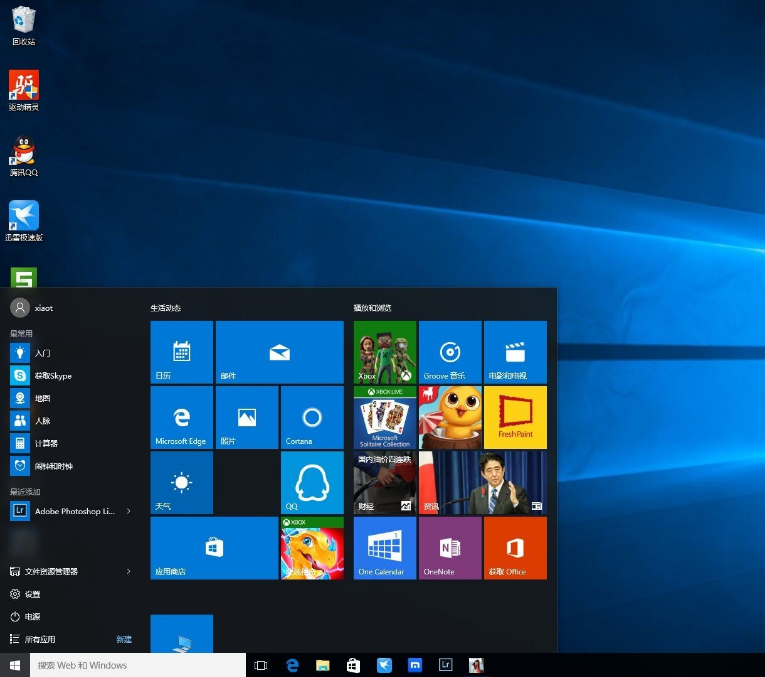Open People (人脉) in most used list
The width and height of the screenshot is (765, 677).
(x=71, y=420)
